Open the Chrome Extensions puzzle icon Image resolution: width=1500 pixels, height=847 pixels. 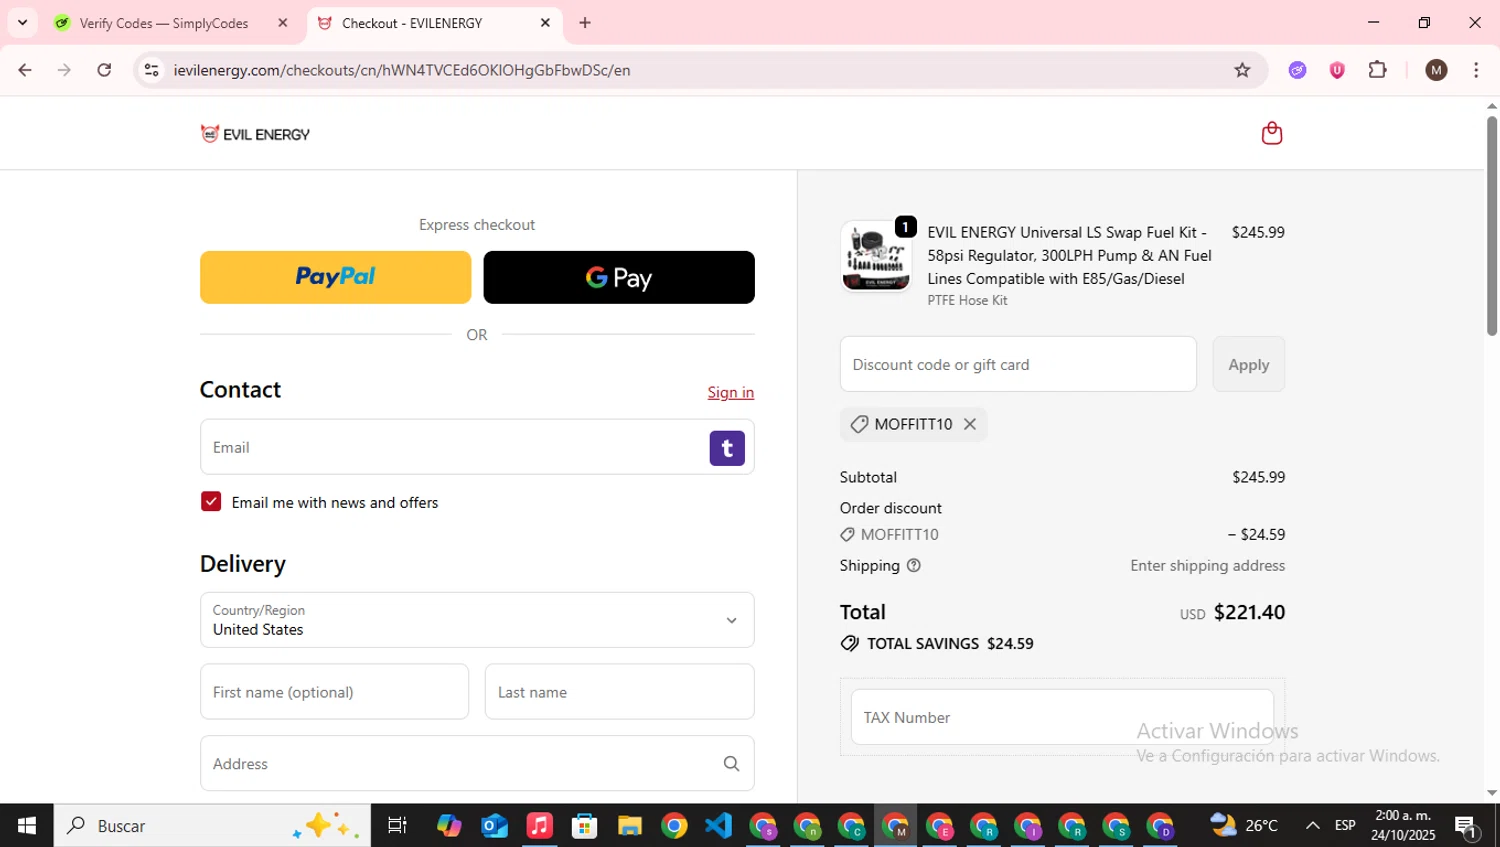pyautogui.click(x=1377, y=70)
